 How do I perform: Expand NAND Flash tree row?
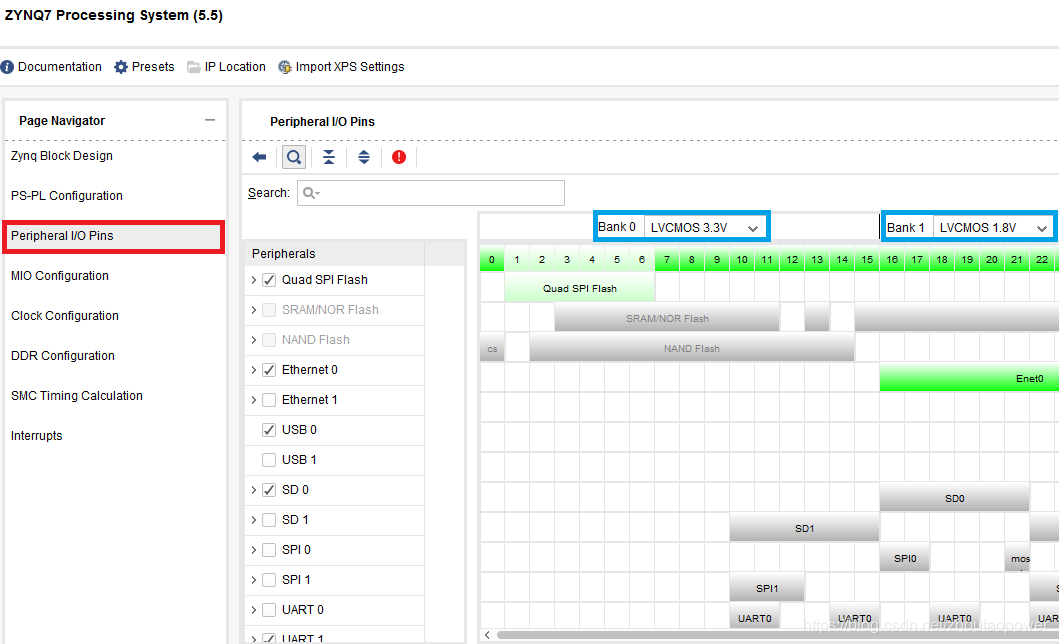coord(254,340)
